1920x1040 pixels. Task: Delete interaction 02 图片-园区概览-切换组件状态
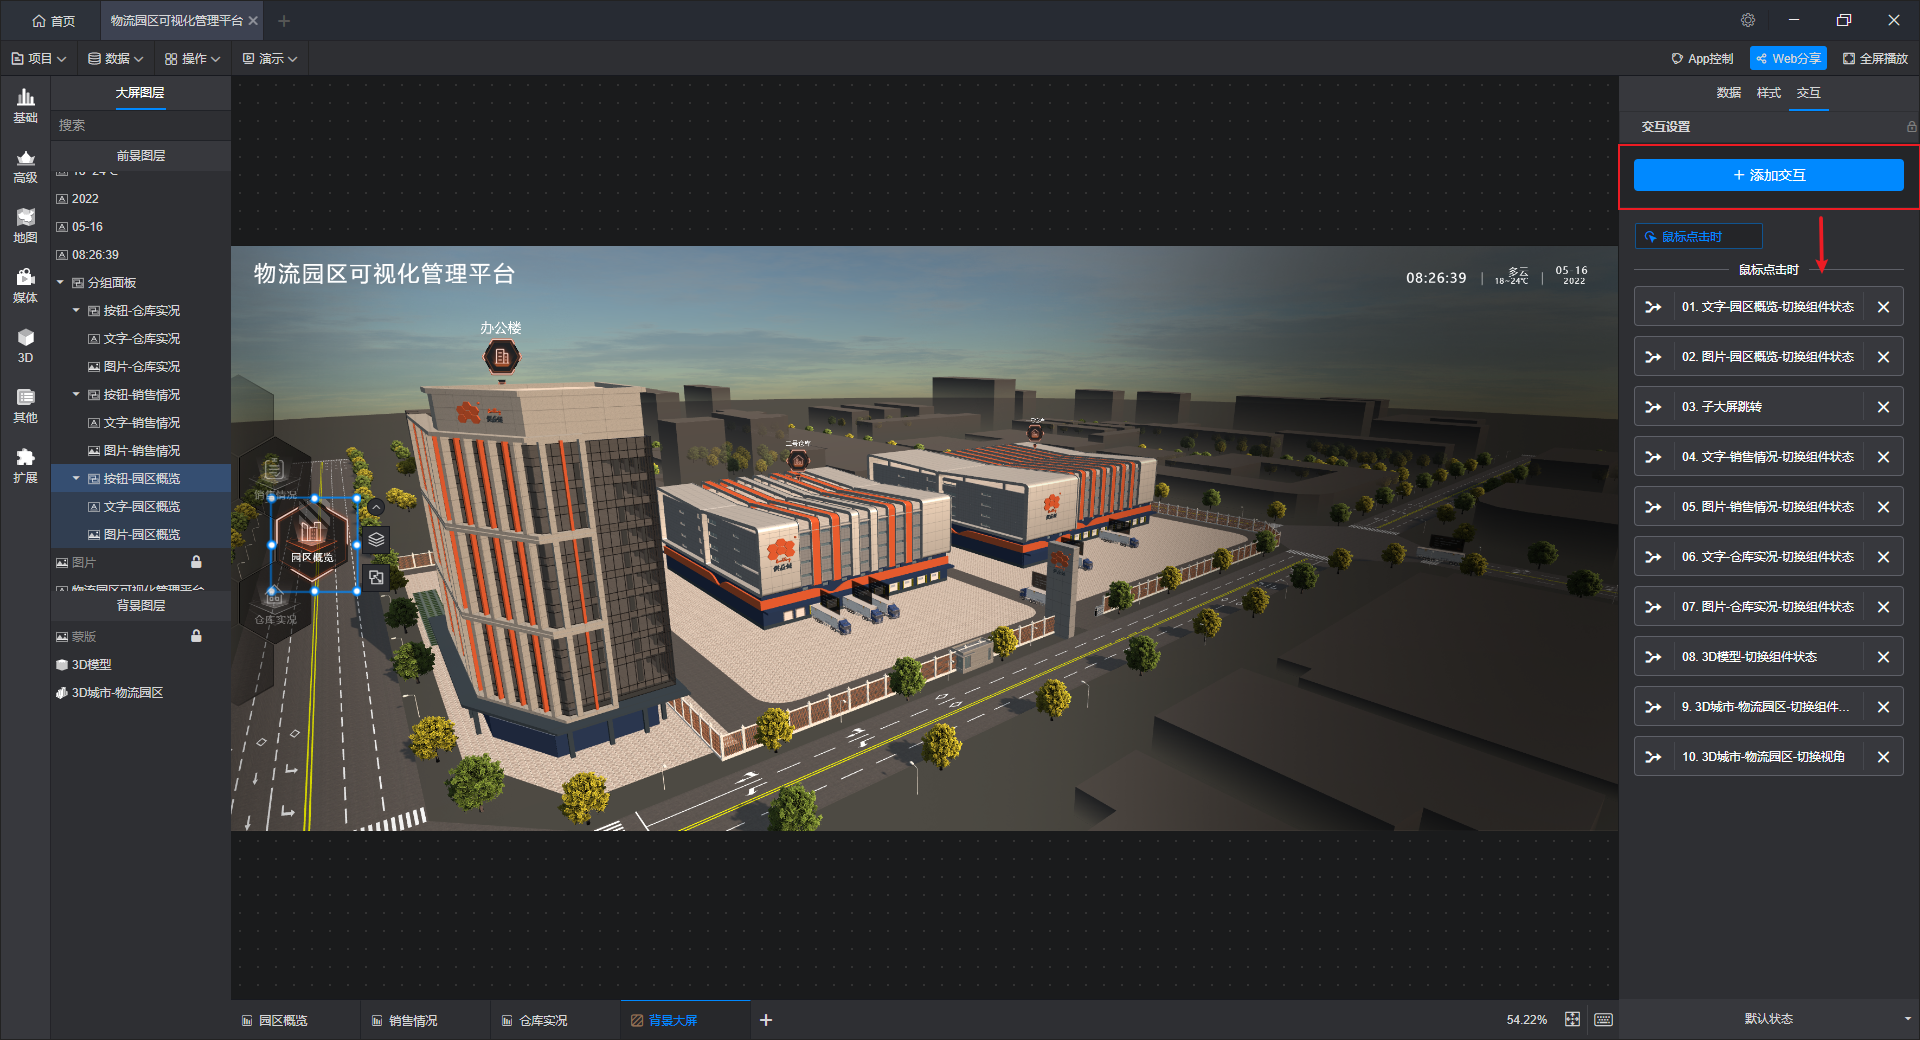coord(1883,357)
